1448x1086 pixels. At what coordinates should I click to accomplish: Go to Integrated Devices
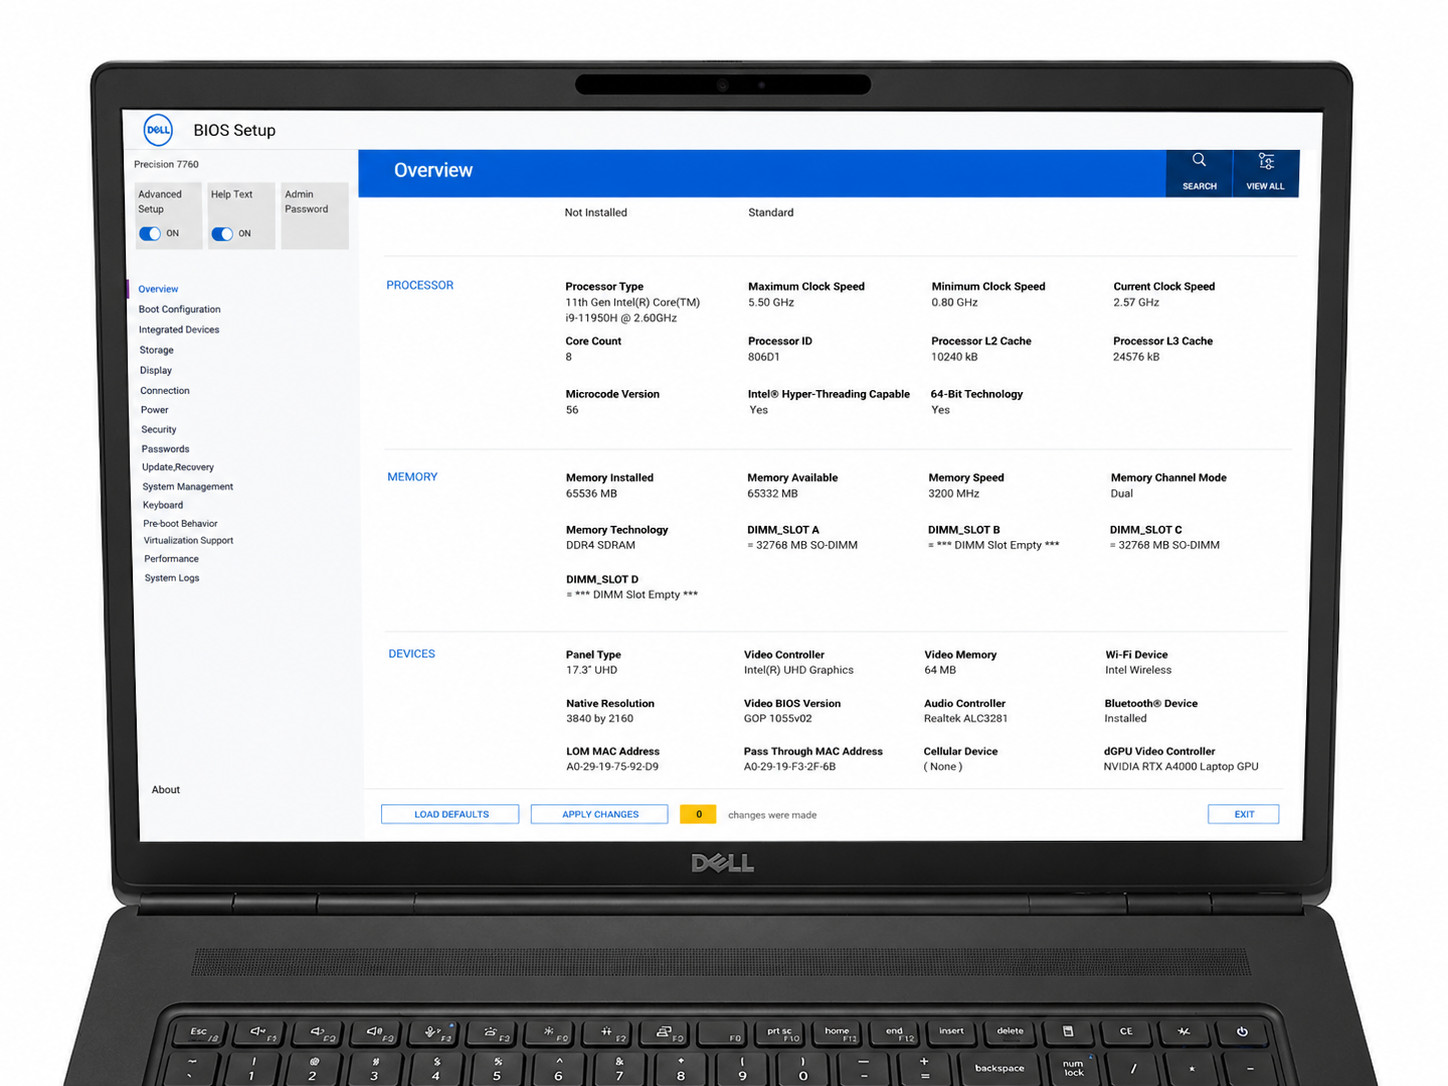tap(179, 329)
